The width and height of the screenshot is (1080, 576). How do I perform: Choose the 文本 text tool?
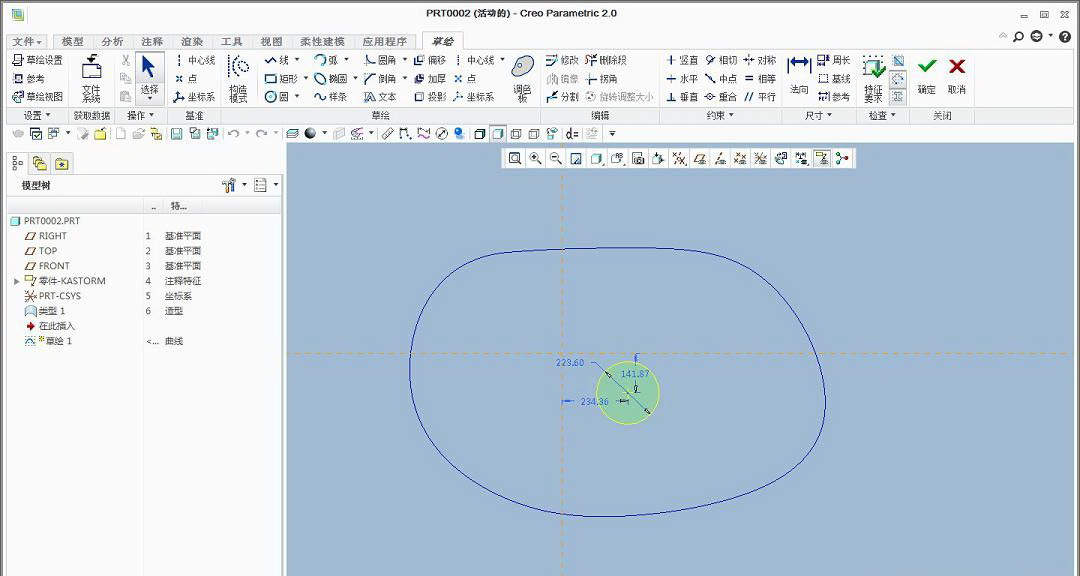pyautogui.click(x=380, y=97)
